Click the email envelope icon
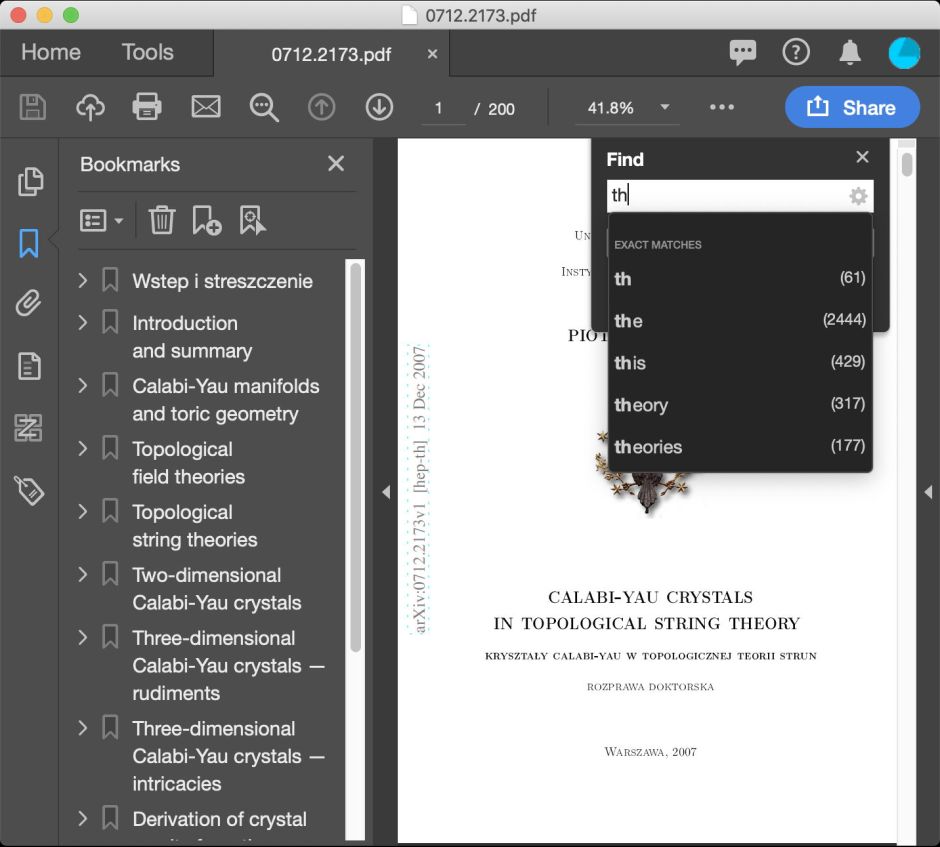This screenshot has width=940, height=847. click(x=206, y=107)
